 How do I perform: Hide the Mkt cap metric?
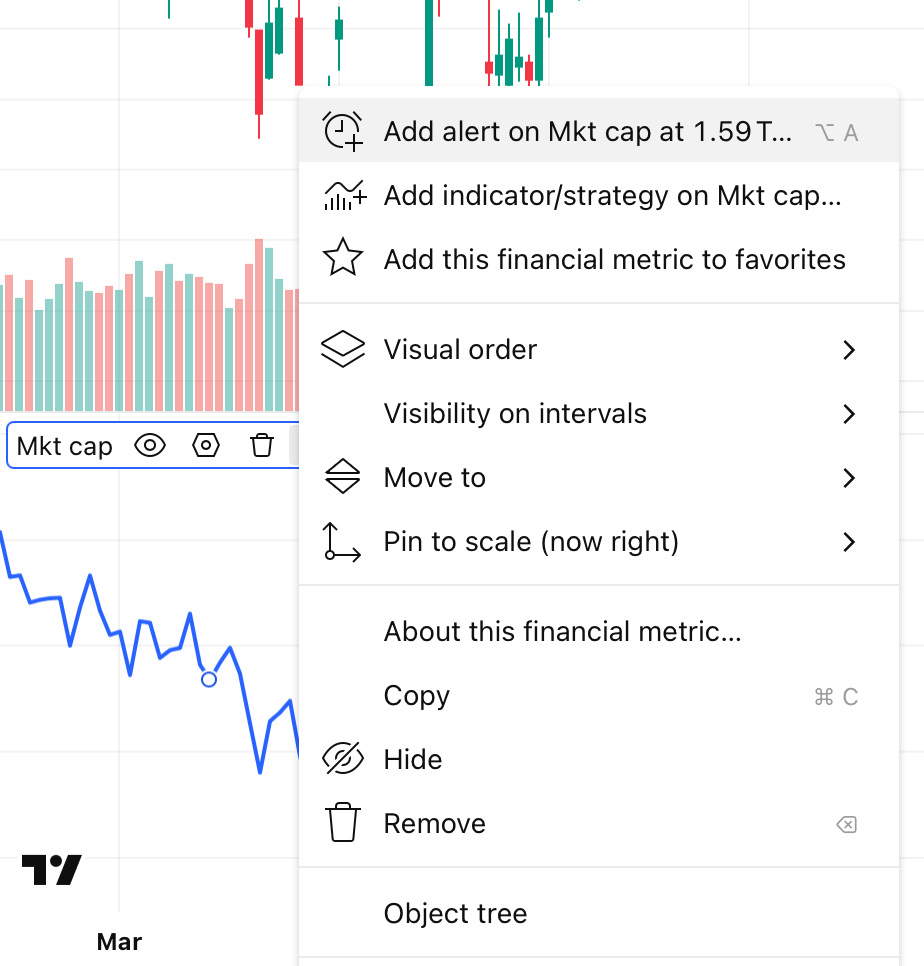point(599,759)
